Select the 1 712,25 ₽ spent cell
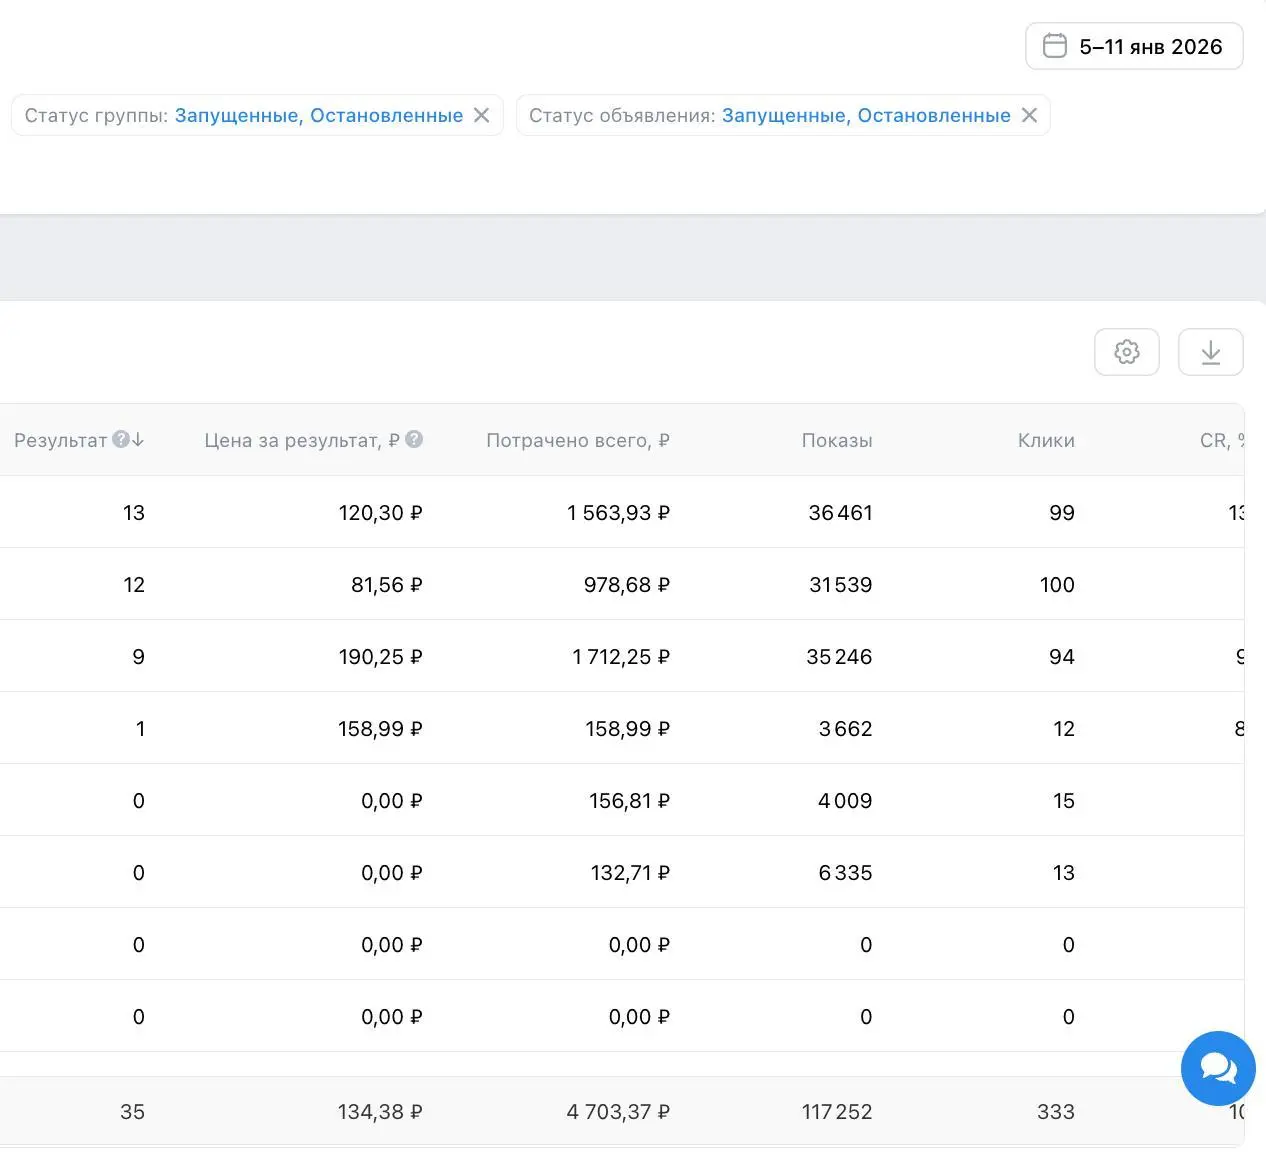 [620, 657]
